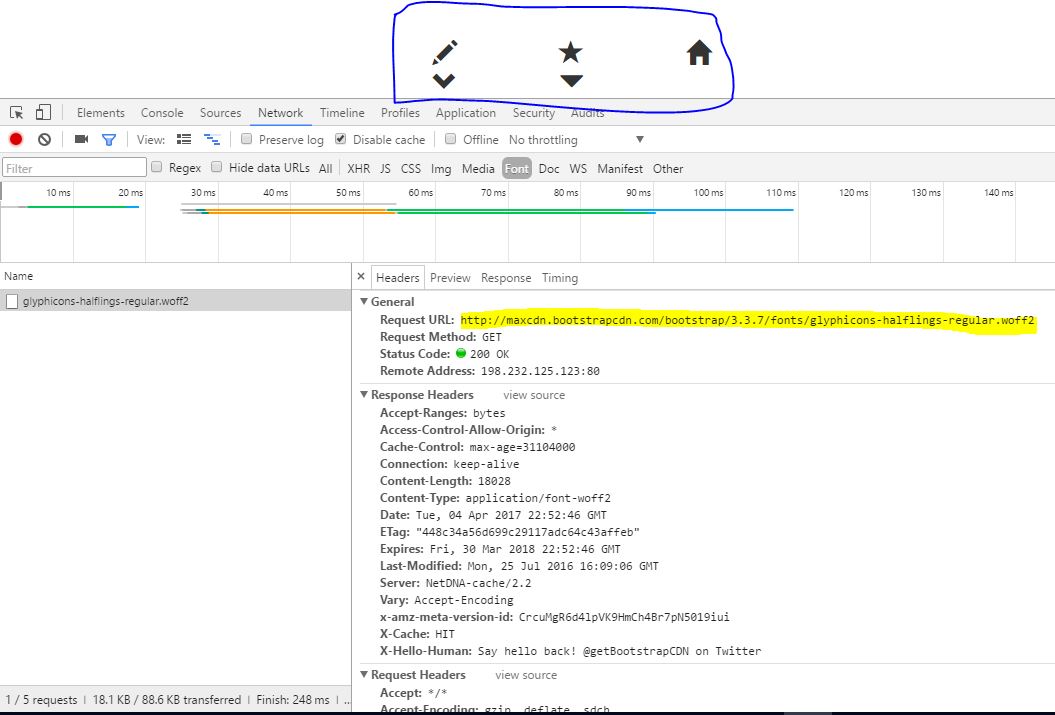Click the inspect element picker icon

click(x=17, y=113)
